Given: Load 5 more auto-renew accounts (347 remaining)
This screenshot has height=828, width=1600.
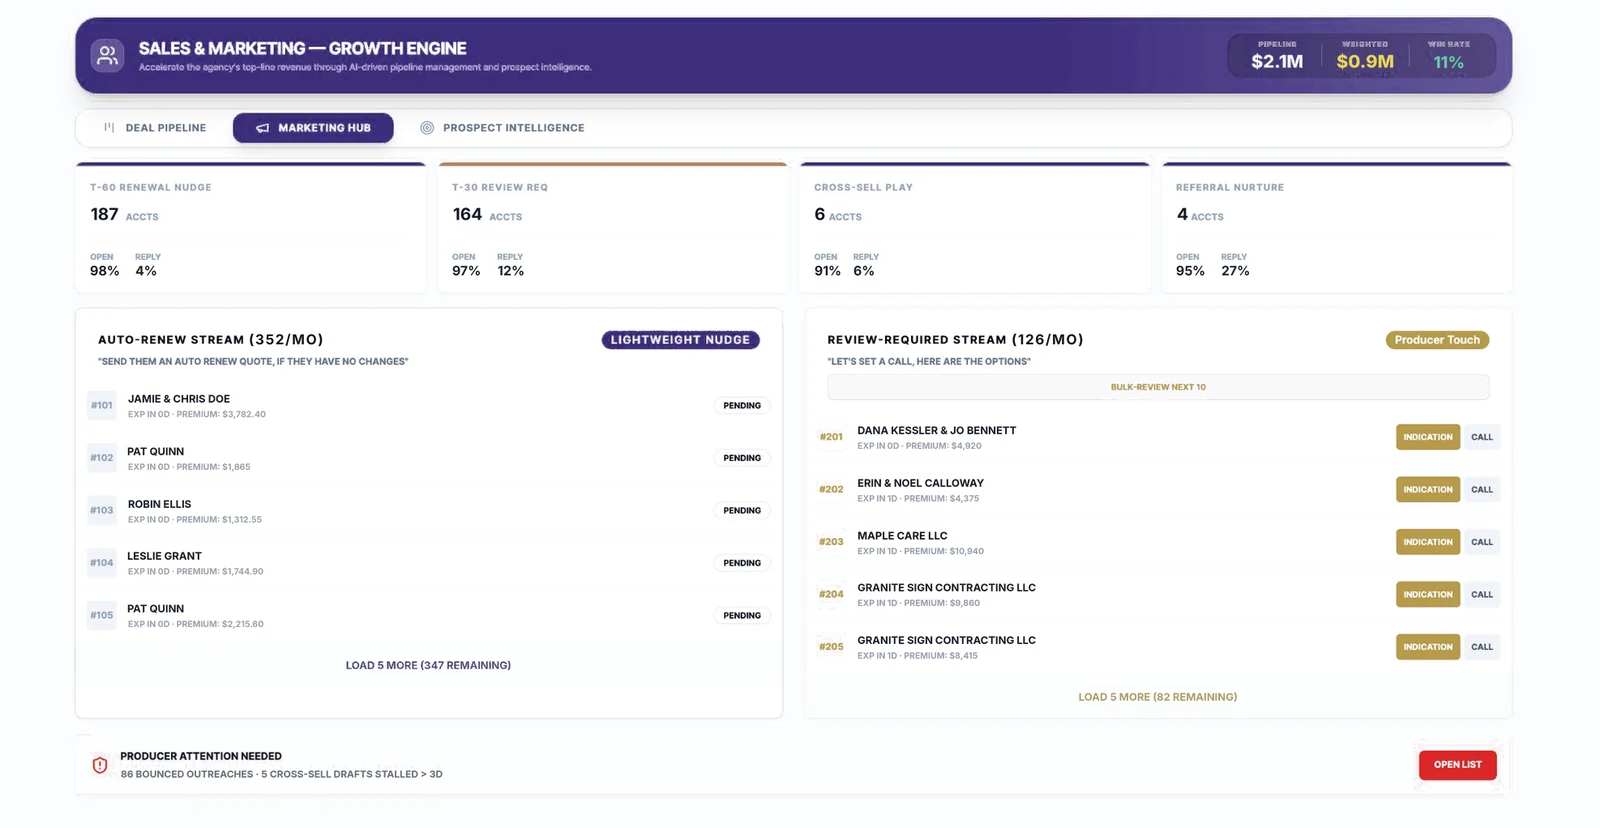Looking at the screenshot, I should tap(428, 665).
